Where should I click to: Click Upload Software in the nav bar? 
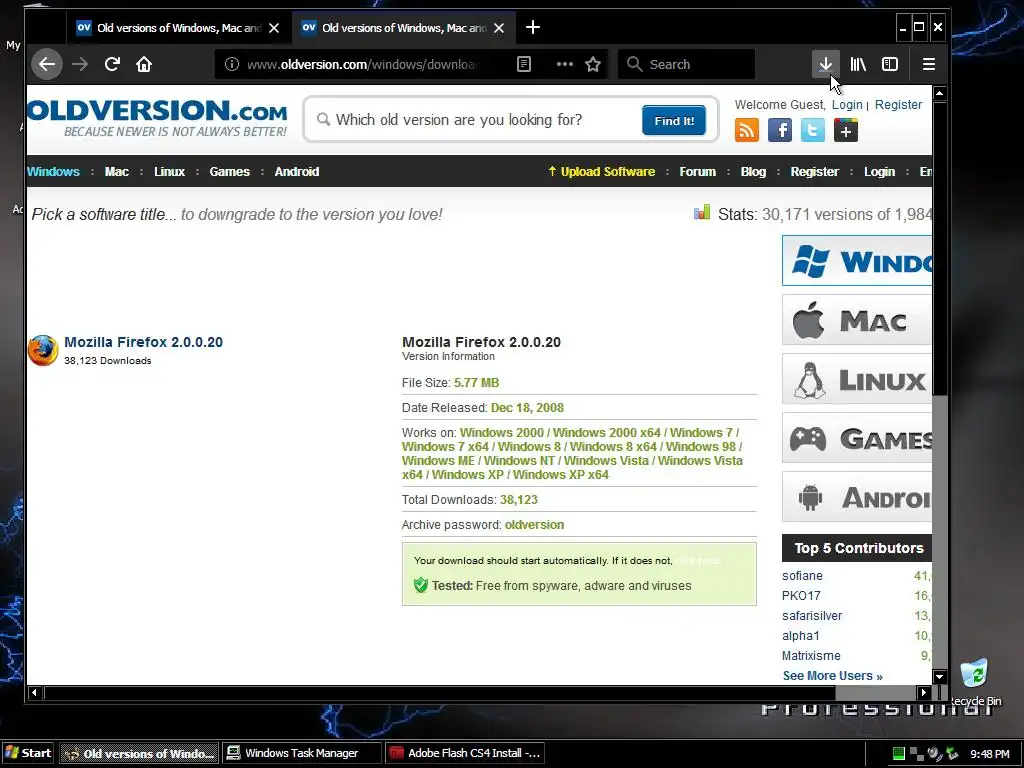[601, 172]
